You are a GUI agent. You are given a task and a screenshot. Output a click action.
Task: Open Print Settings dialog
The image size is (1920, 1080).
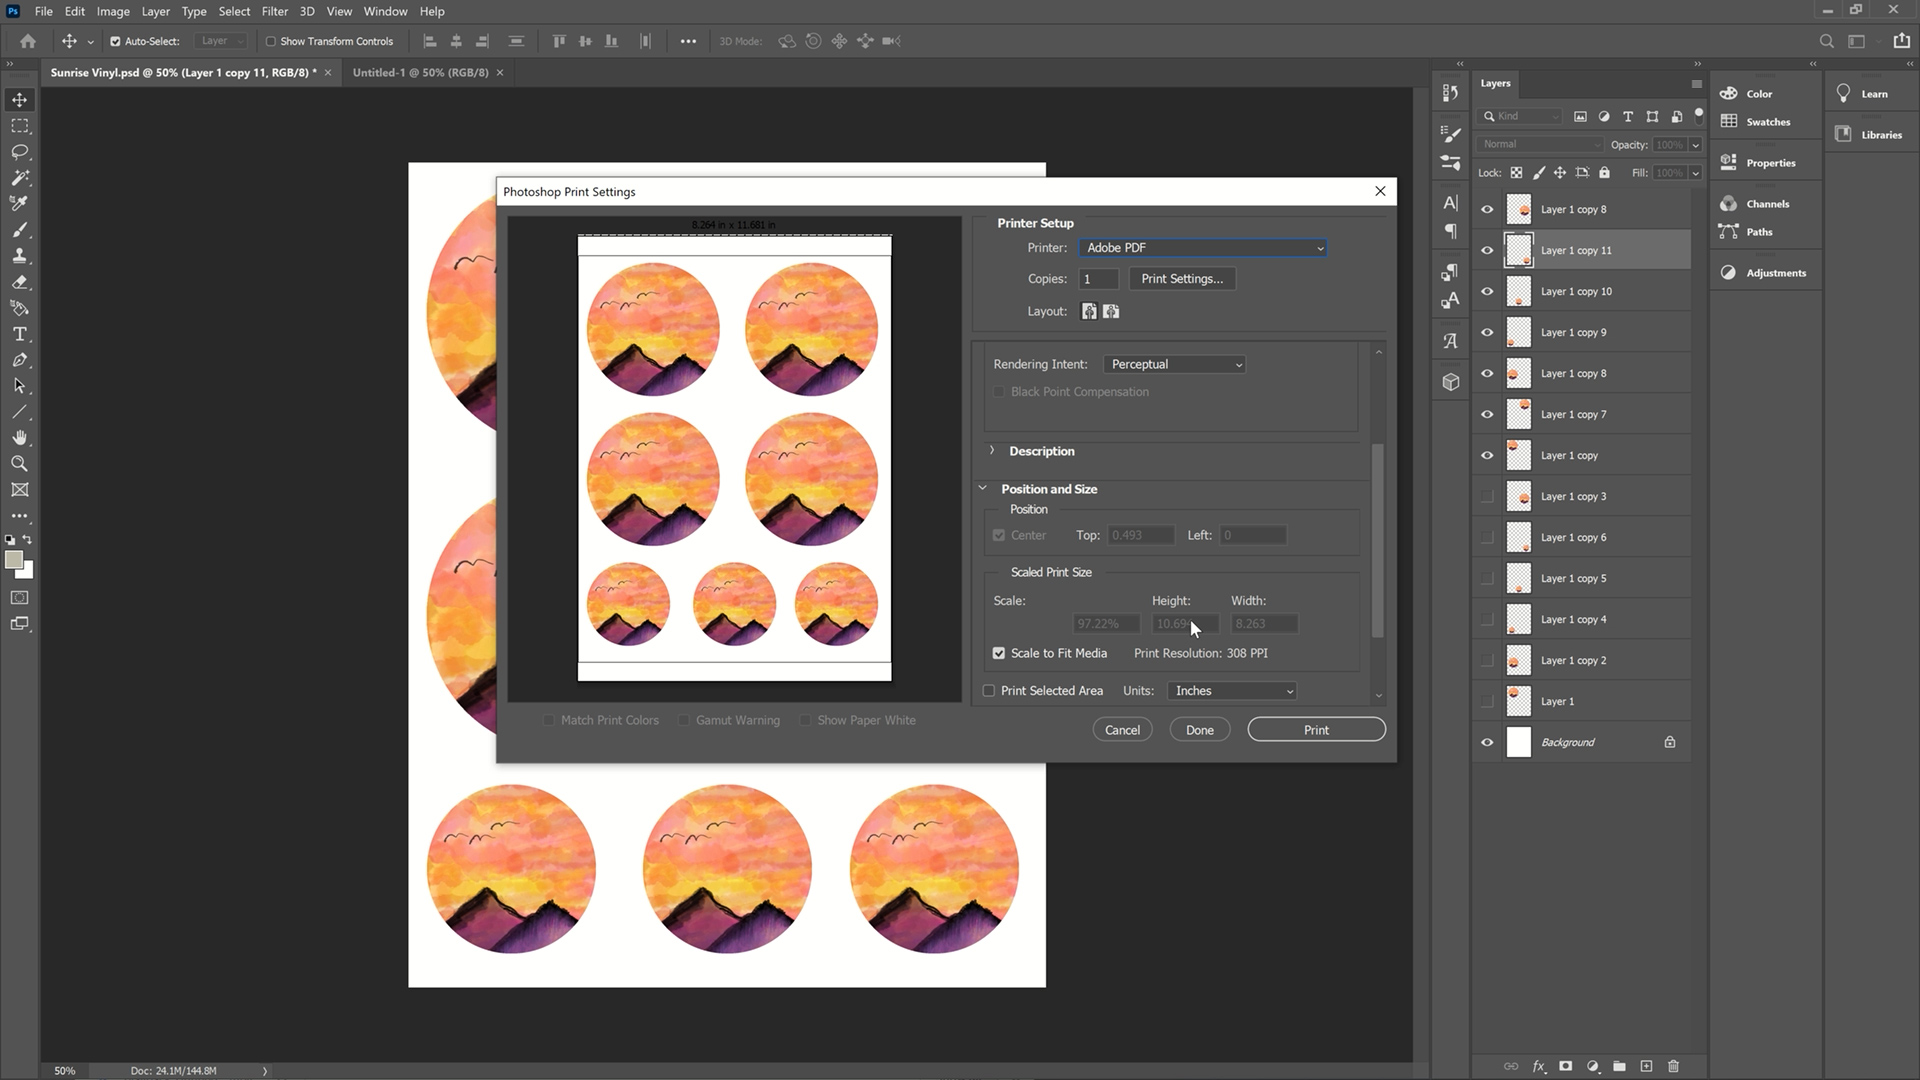1181,278
